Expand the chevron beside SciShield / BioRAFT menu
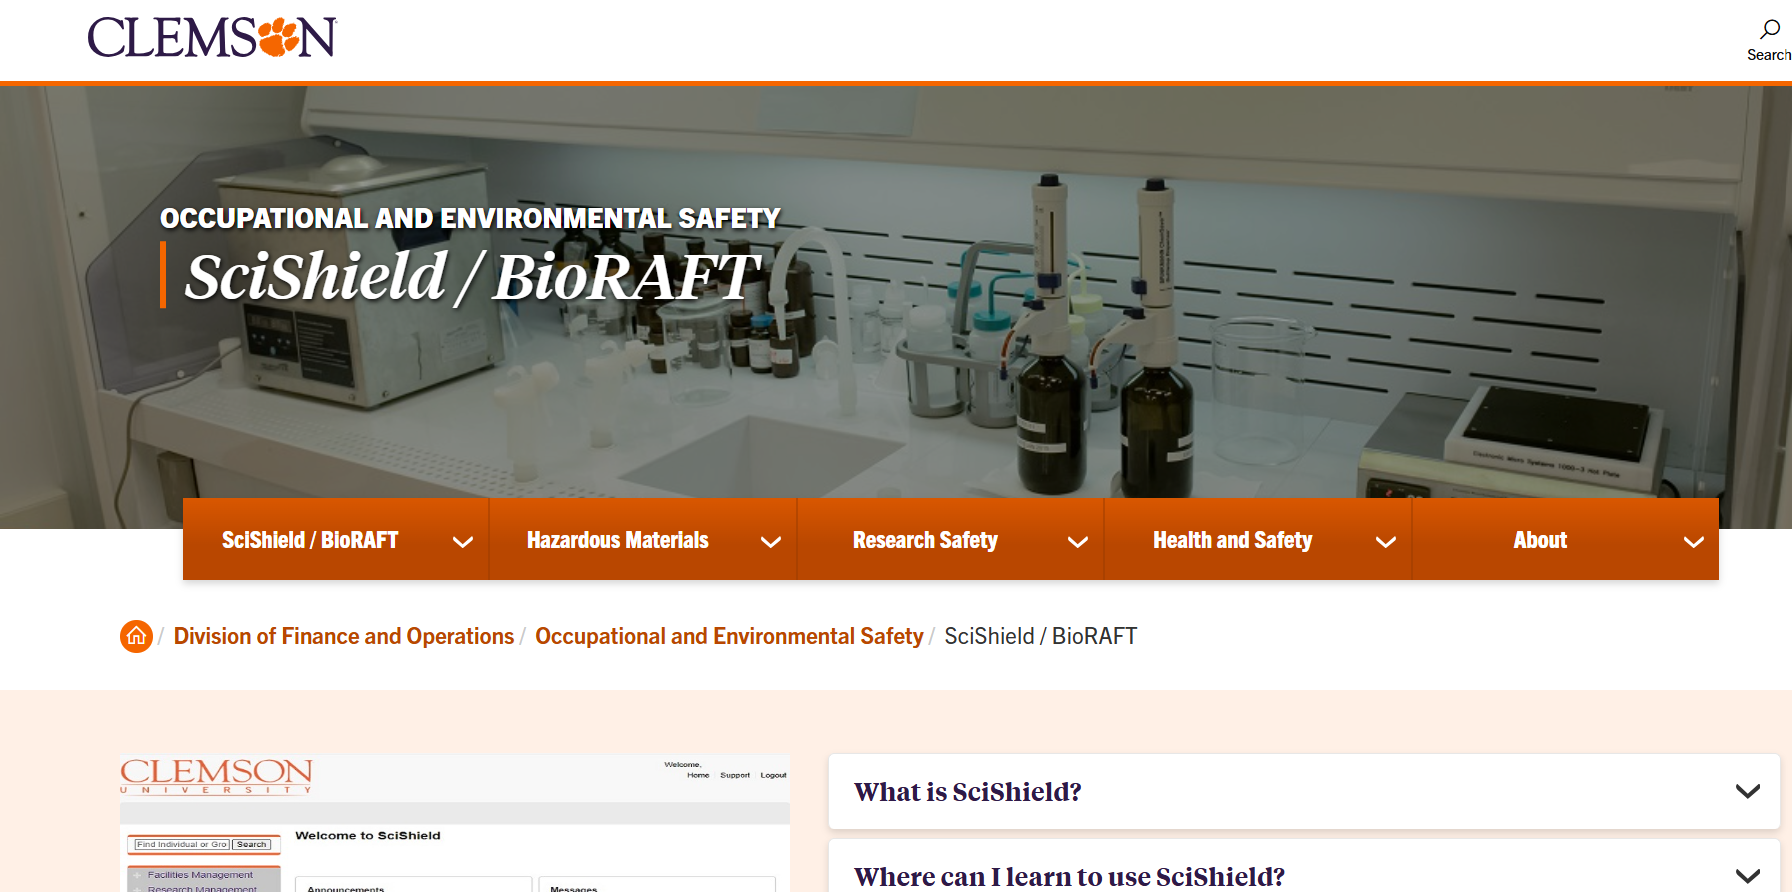 point(463,542)
